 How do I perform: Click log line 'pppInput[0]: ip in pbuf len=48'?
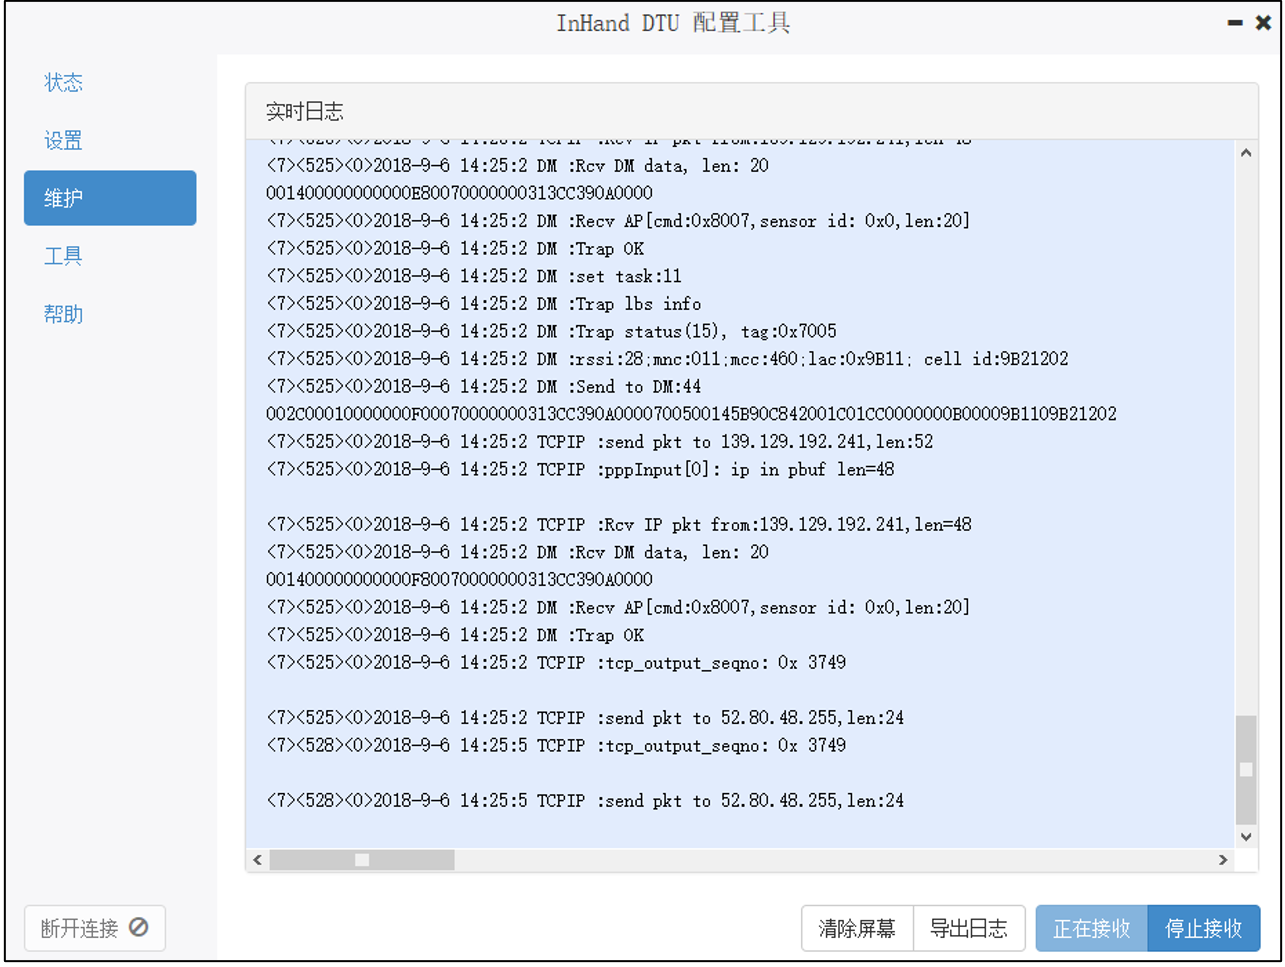click(x=580, y=469)
